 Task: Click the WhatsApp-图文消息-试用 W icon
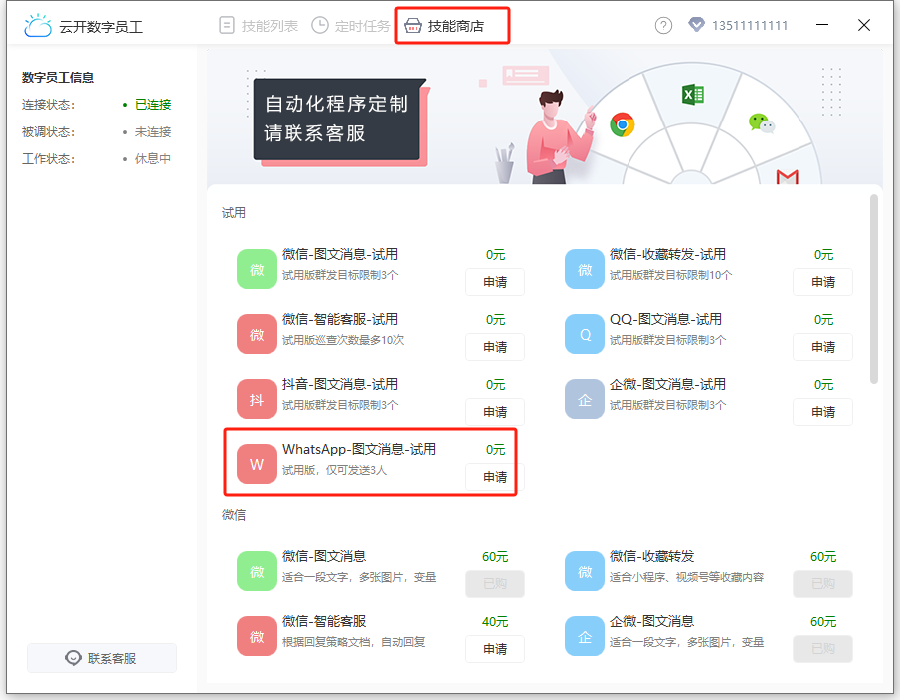[x=257, y=464]
